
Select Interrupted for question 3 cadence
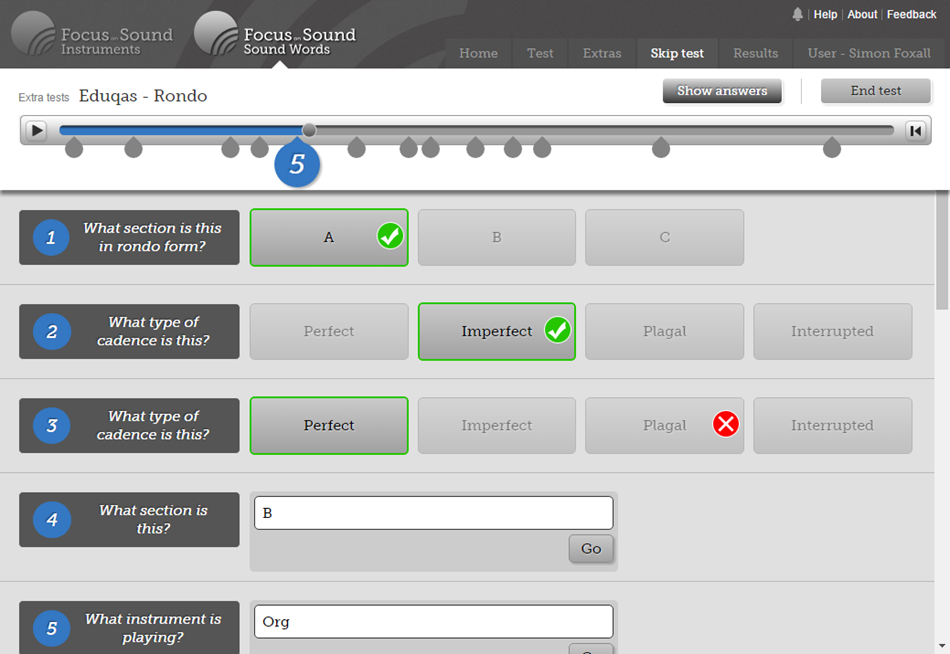[x=832, y=425]
